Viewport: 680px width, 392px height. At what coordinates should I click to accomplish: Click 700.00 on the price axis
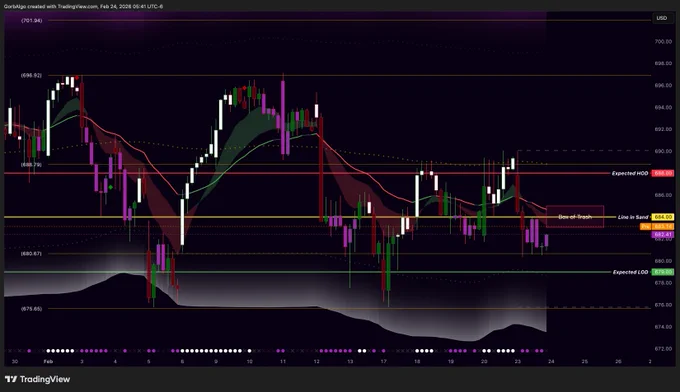click(663, 42)
